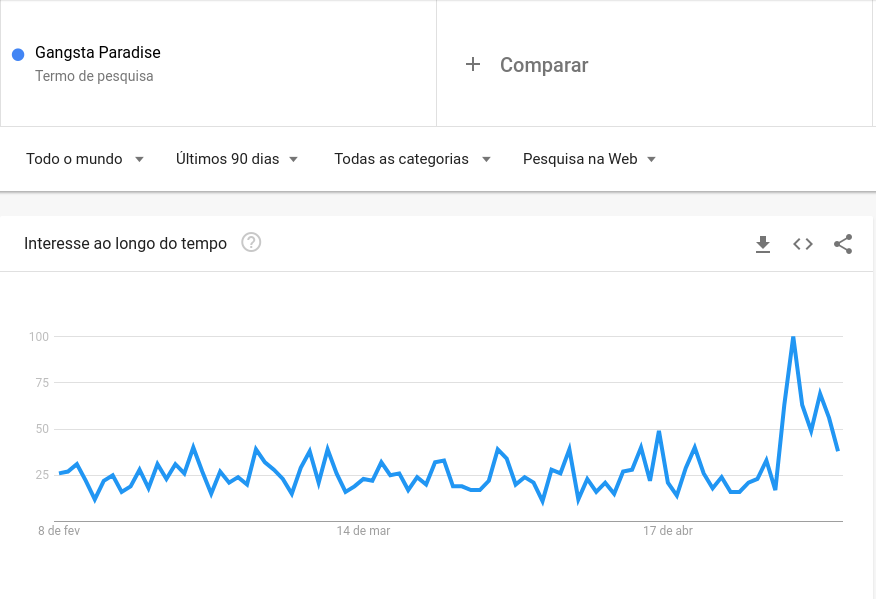The height and width of the screenshot is (599, 876).
Task: Click the Interesse ao longo do tempo title
Action: 126,244
